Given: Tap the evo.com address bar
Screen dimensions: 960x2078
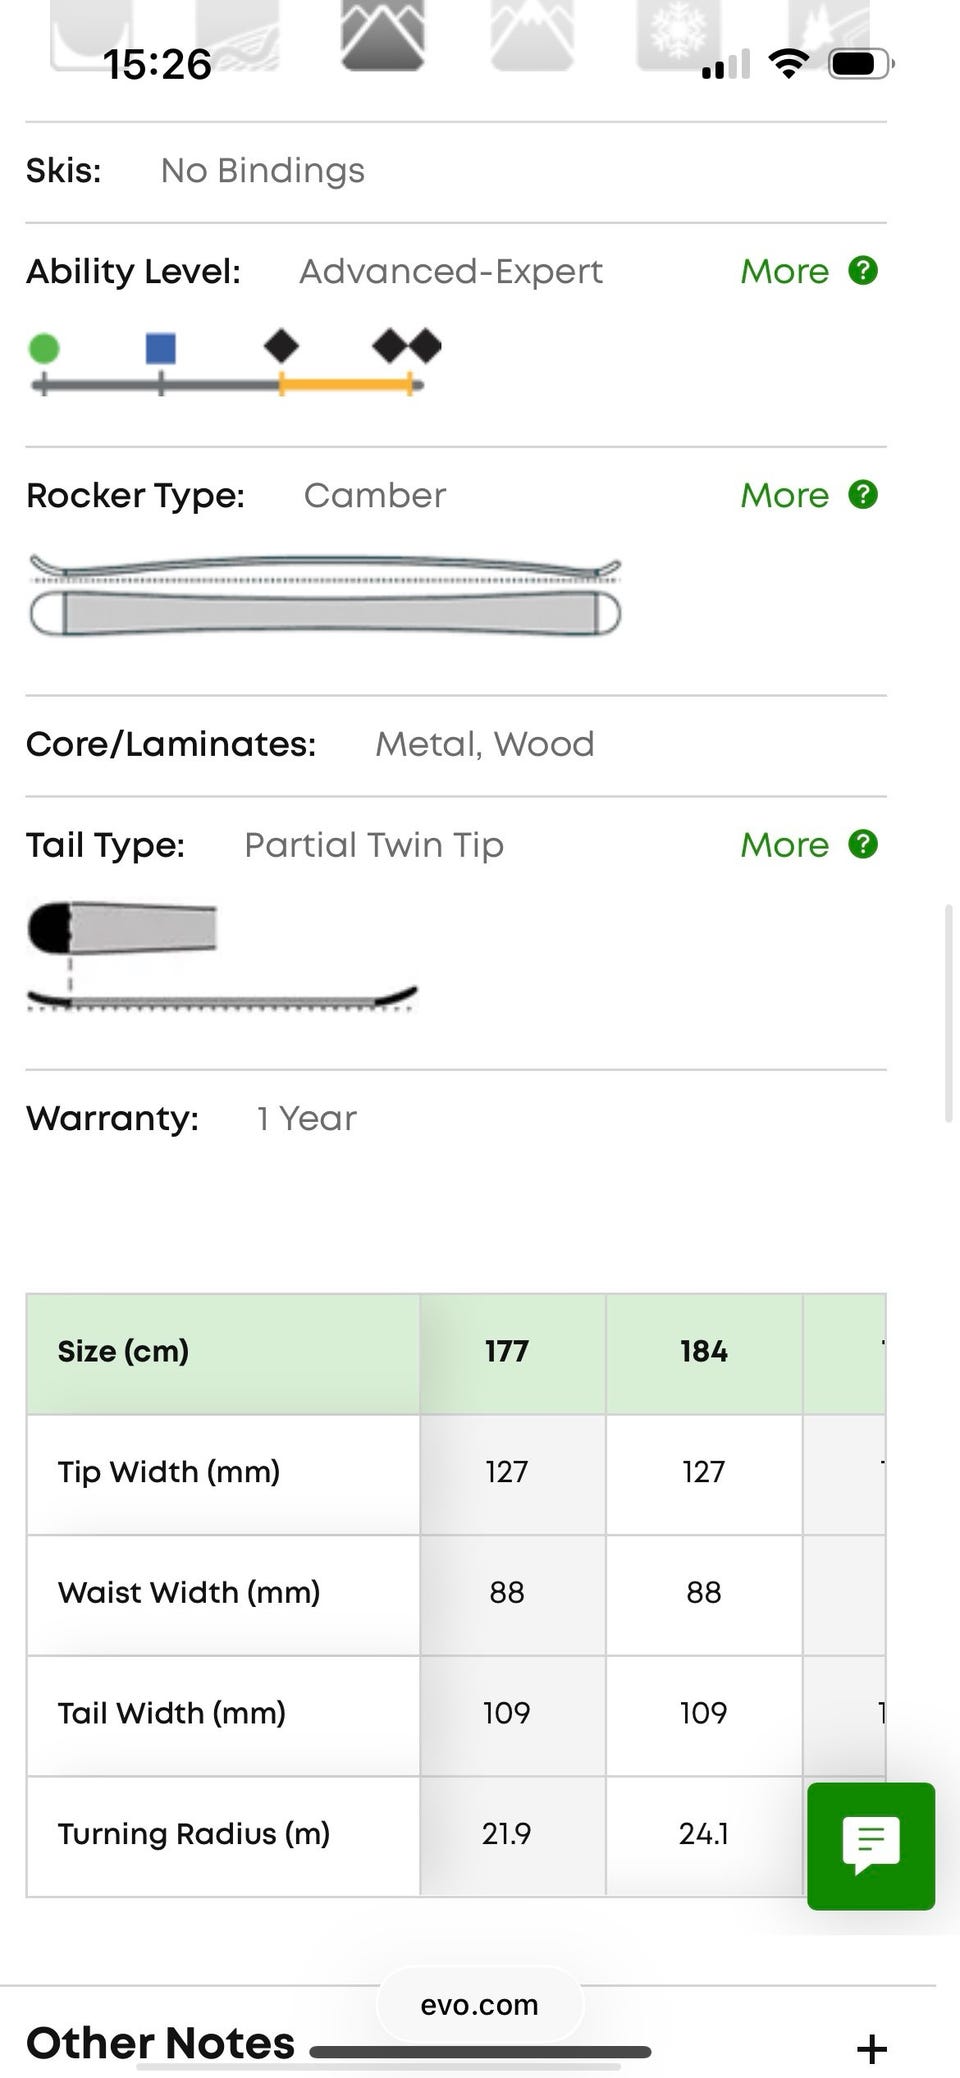Looking at the screenshot, I should click(480, 2005).
